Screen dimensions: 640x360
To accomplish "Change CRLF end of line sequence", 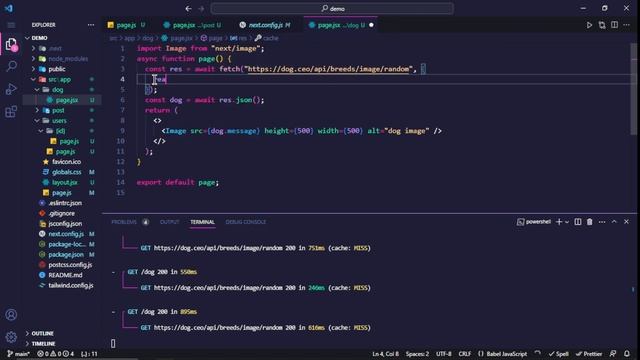I will [464, 353].
